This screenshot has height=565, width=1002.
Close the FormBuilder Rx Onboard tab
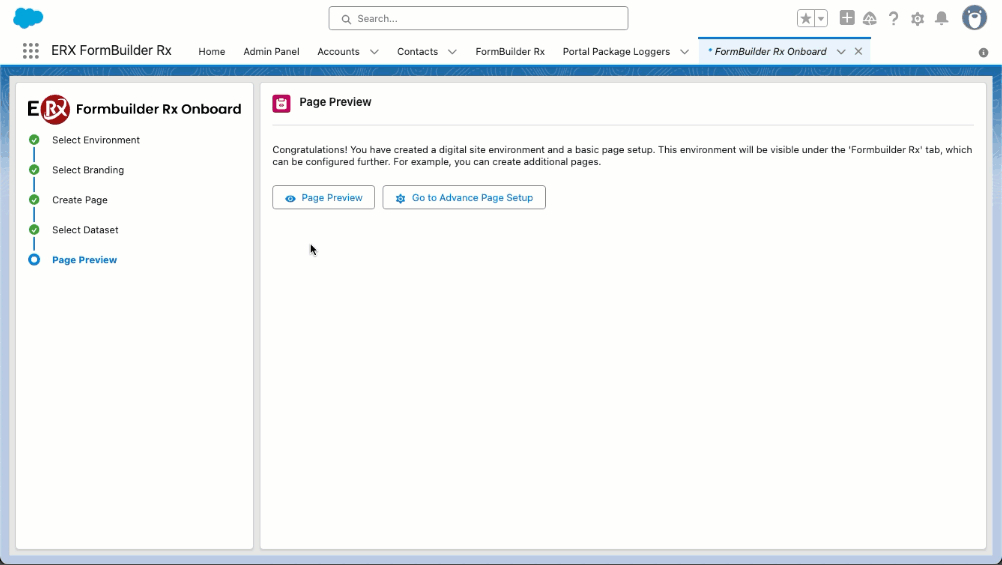pos(858,51)
